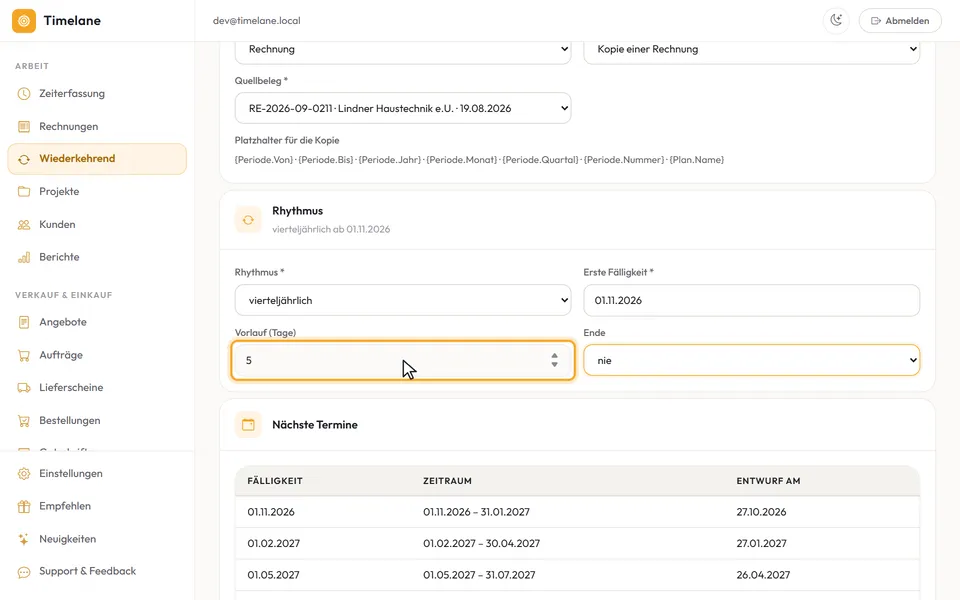Increase Vorlauf (Tage) with stepper arrow
Viewport: 960px width, 600px height.
point(554,356)
